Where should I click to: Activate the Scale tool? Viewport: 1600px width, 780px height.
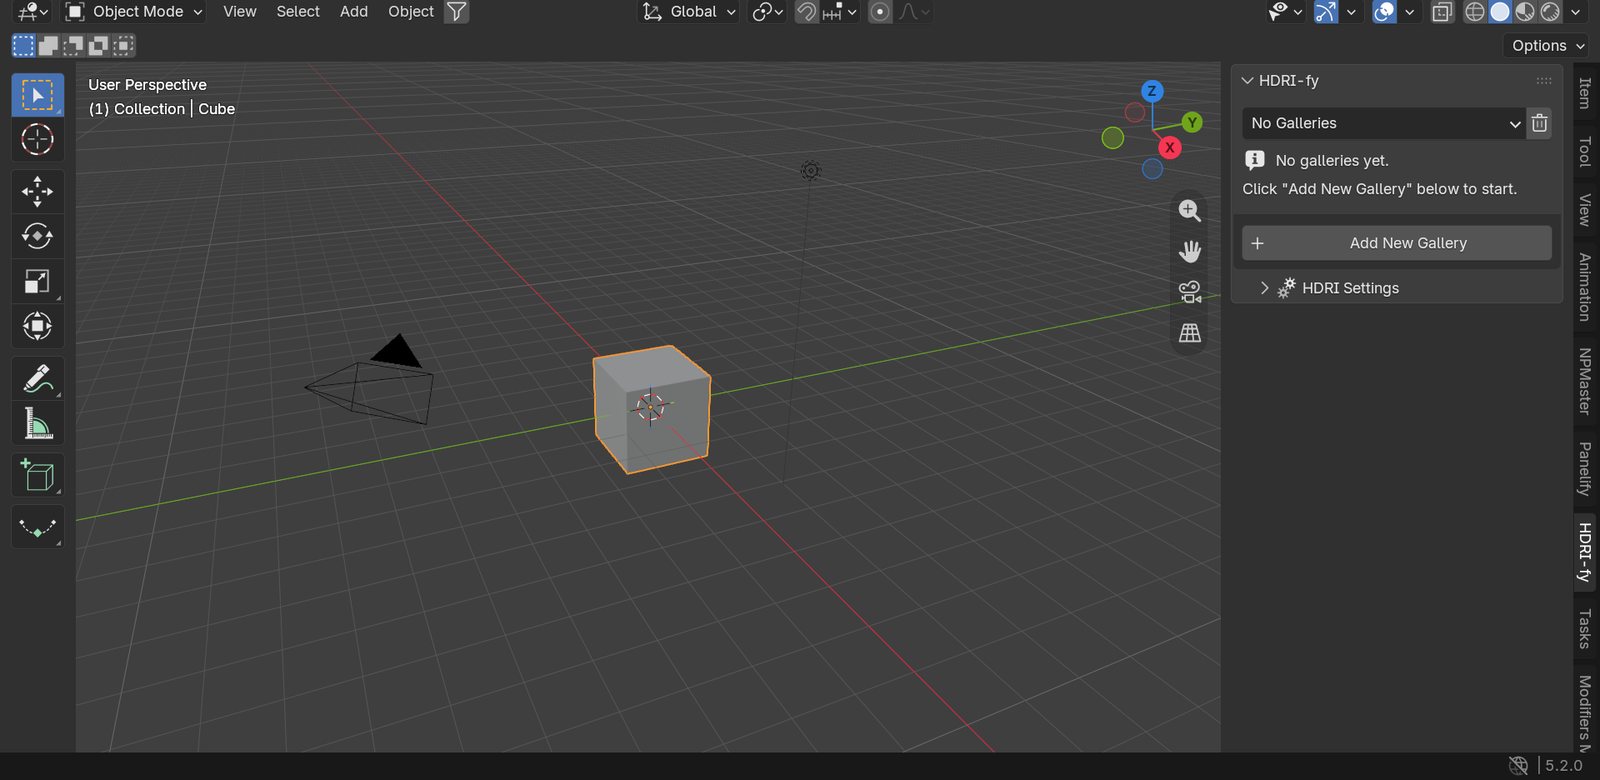coord(38,281)
